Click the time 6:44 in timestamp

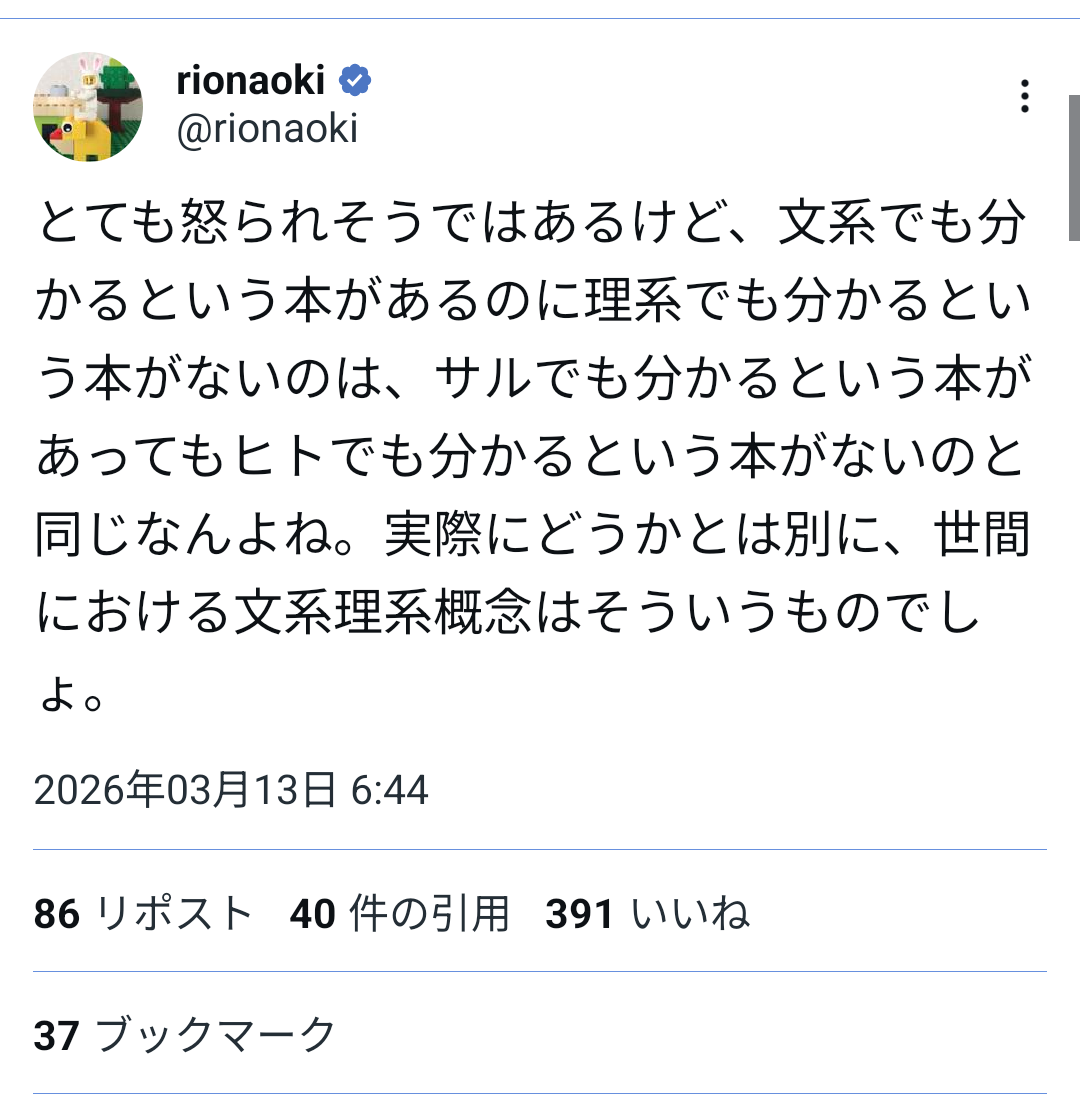point(390,790)
